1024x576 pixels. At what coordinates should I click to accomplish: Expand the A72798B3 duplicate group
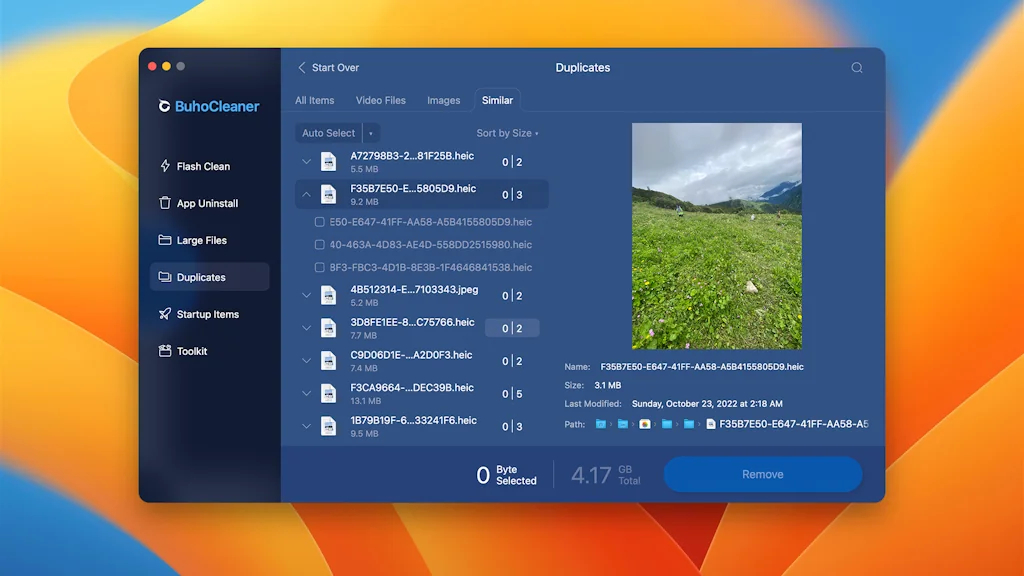point(306,162)
